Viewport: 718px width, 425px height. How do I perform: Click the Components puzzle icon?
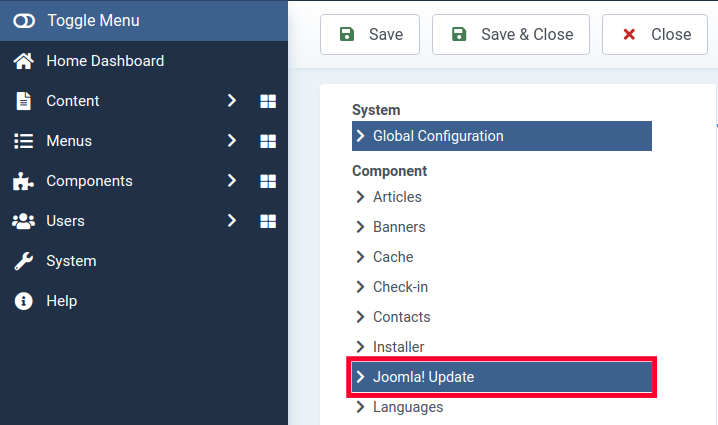point(23,181)
